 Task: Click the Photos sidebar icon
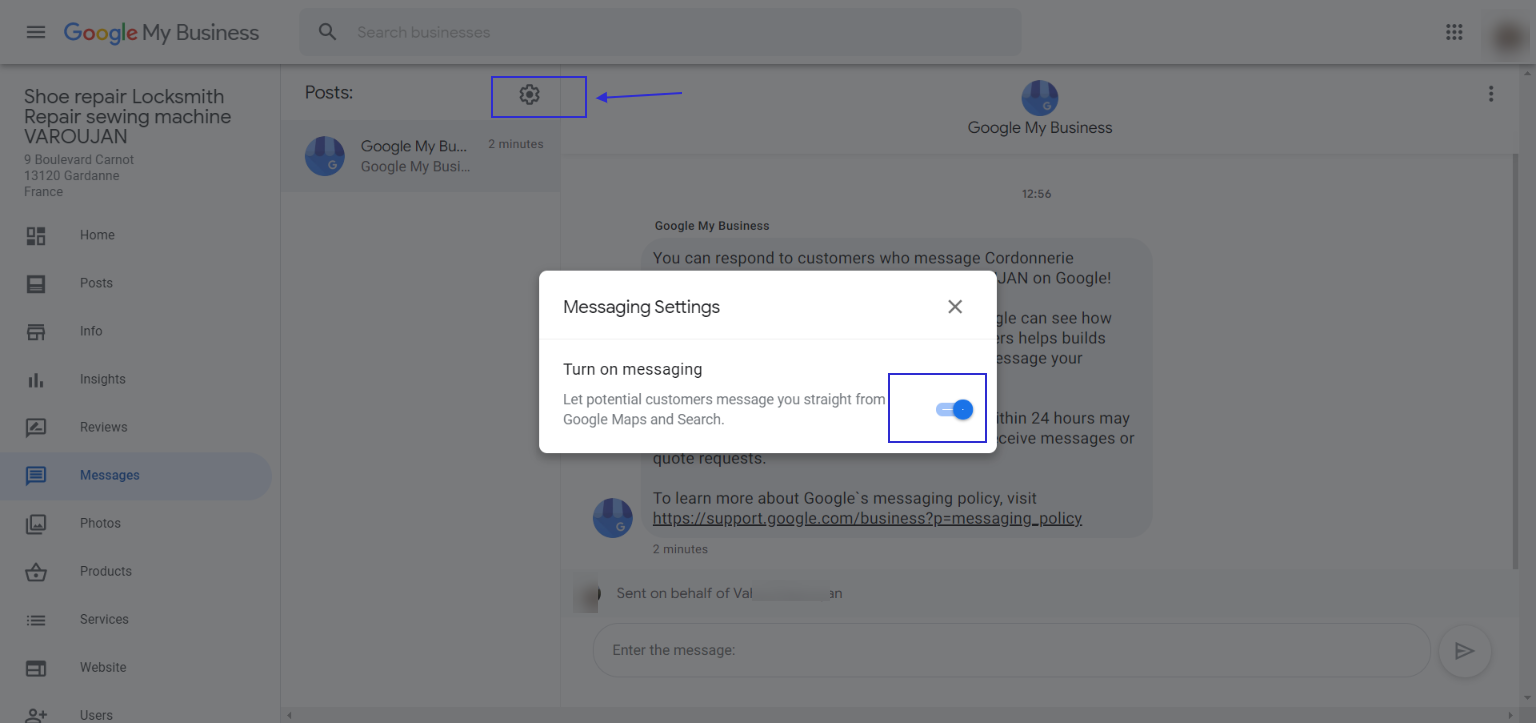36,523
